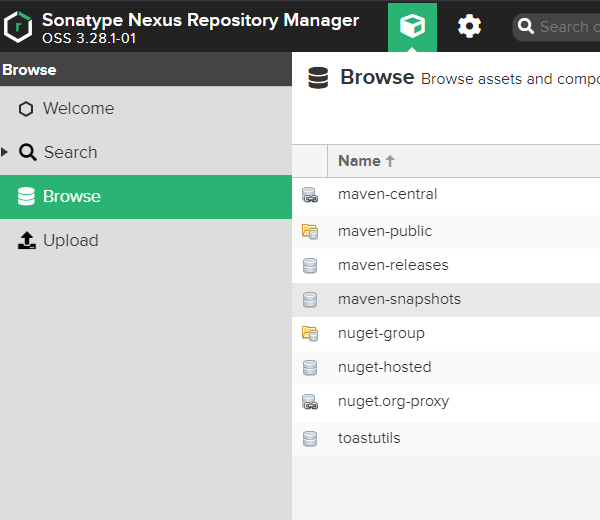The width and height of the screenshot is (600, 520).
Task: Open the maven-releases repository
Action: coord(393,265)
